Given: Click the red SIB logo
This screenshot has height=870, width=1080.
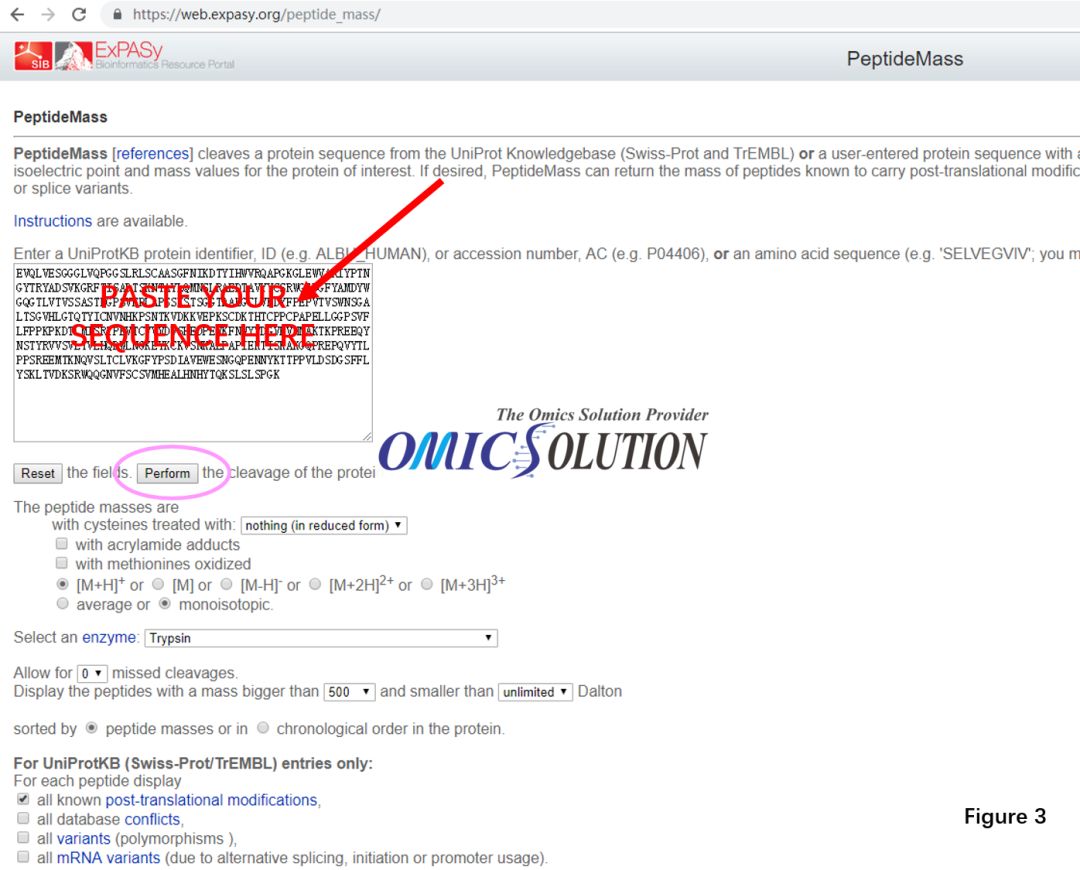Looking at the screenshot, I should (x=33, y=56).
